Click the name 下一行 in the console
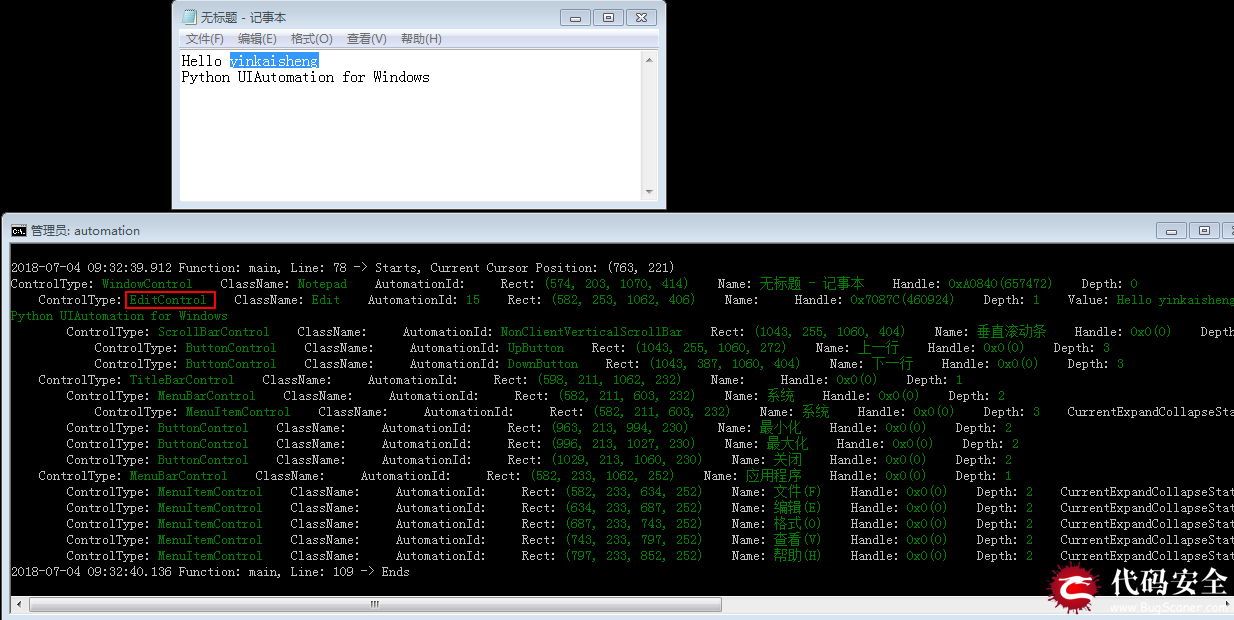The width and height of the screenshot is (1234, 620). click(893, 364)
